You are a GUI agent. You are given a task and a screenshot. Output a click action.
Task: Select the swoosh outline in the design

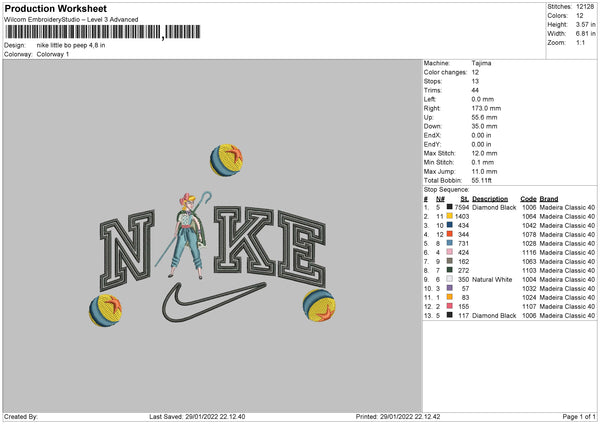pyautogui.click(x=214, y=302)
